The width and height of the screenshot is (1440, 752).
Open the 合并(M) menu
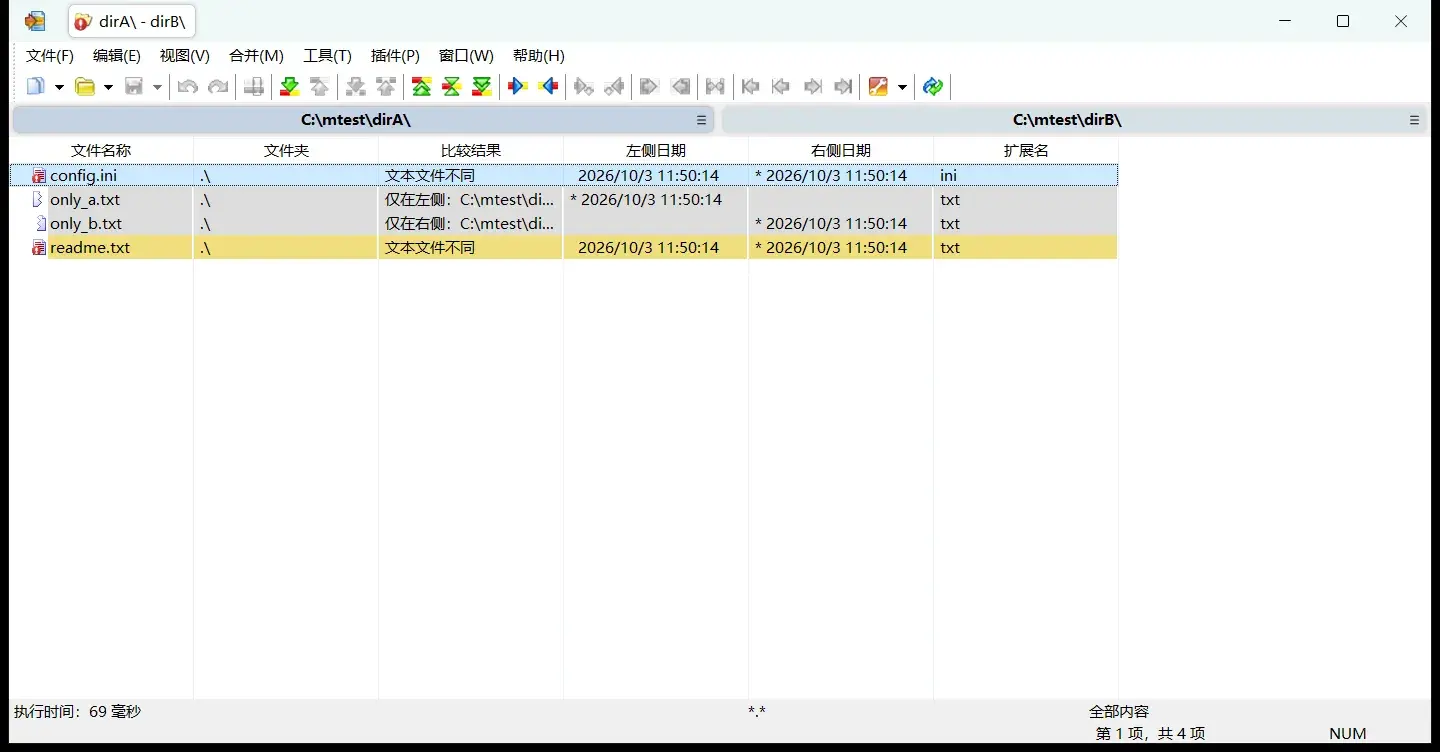point(256,56)
